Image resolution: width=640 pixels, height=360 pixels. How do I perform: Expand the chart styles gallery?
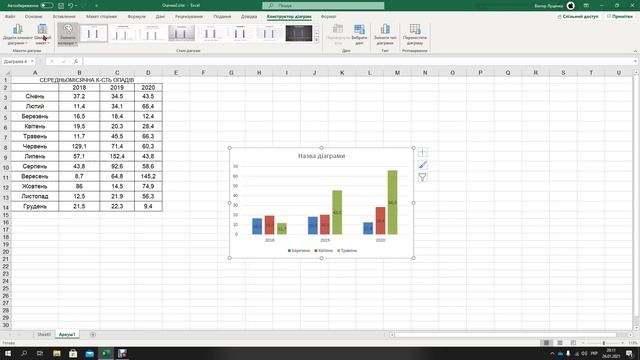317,40
